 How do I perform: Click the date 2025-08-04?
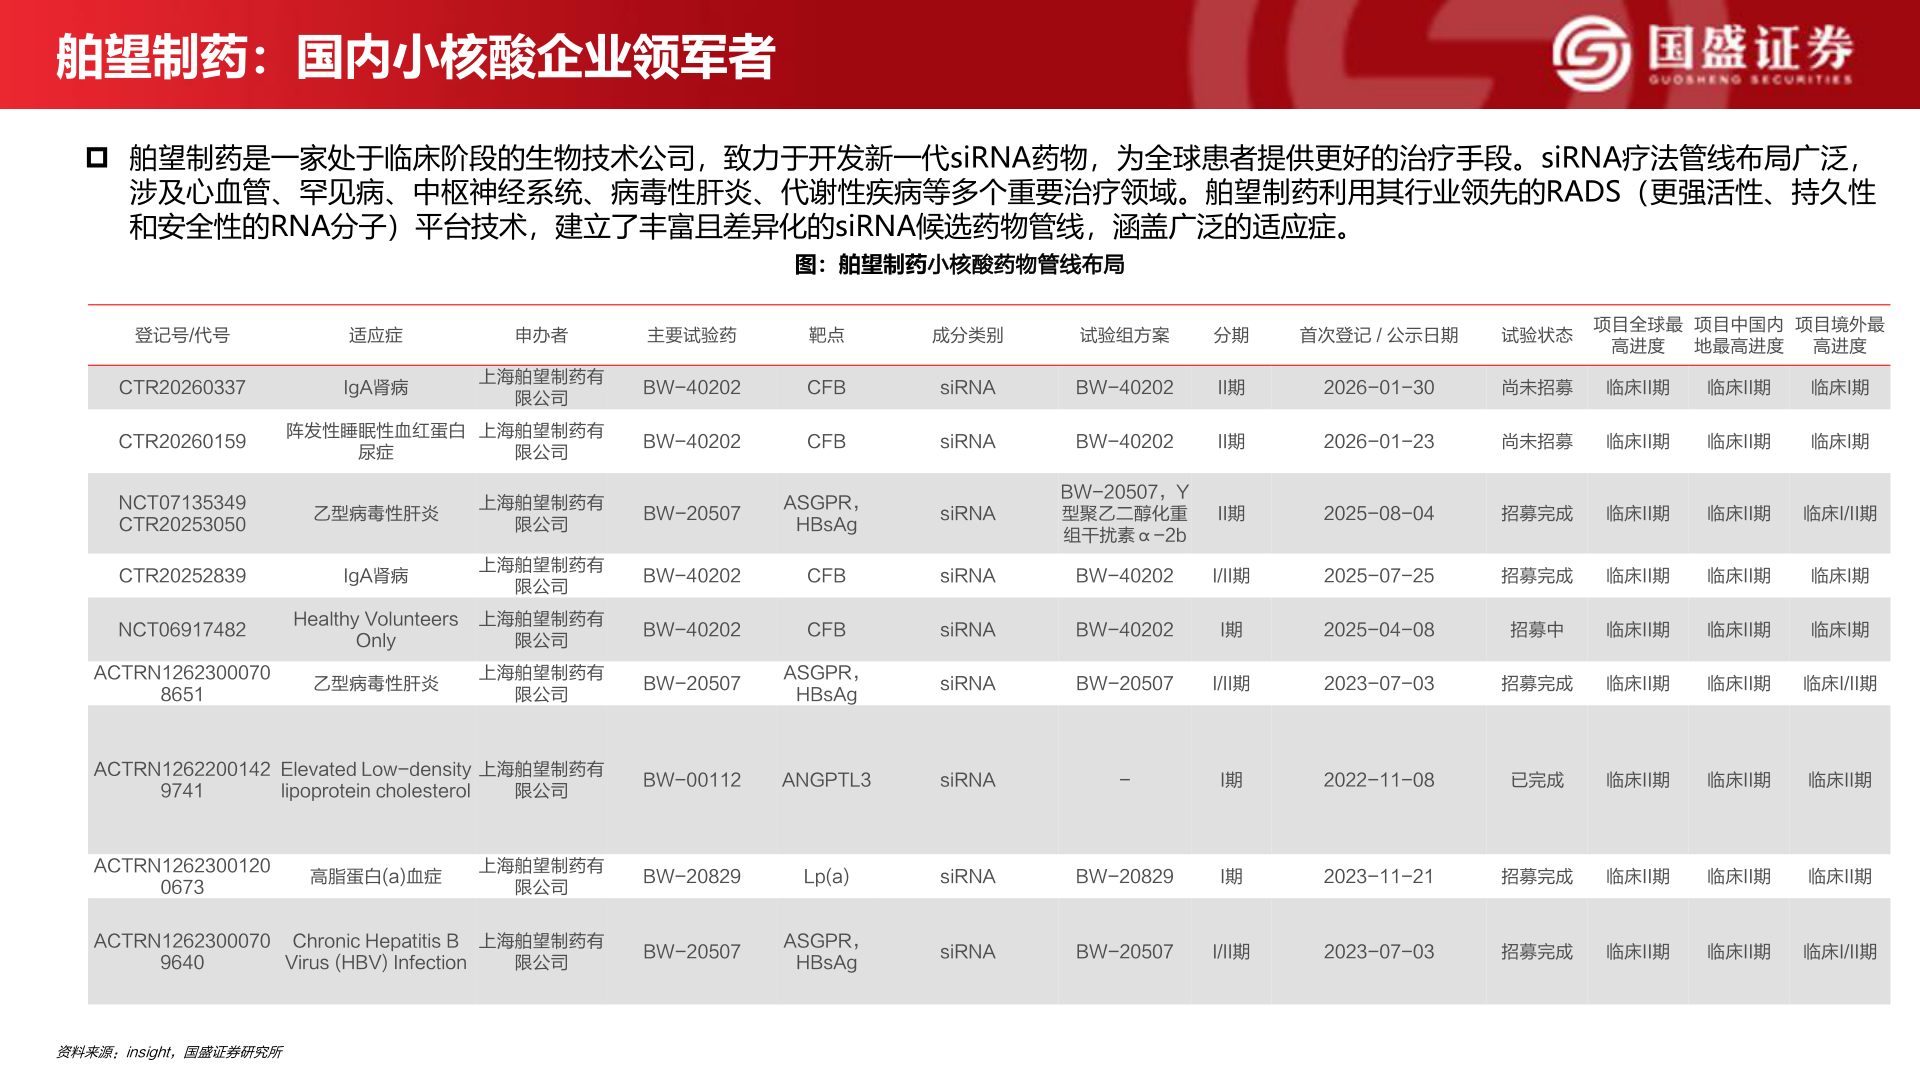coord(1379,513)
